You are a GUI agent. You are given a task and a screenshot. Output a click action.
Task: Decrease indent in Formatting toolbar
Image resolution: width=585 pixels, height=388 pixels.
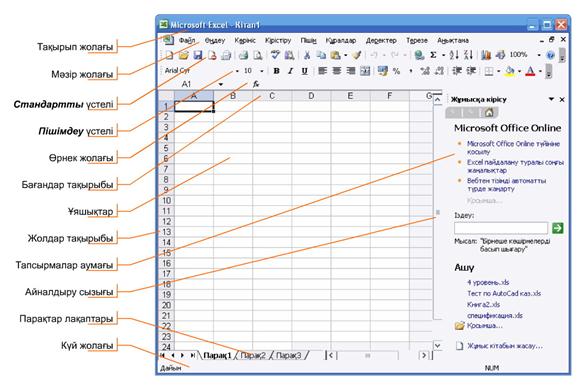pos(457,71)
